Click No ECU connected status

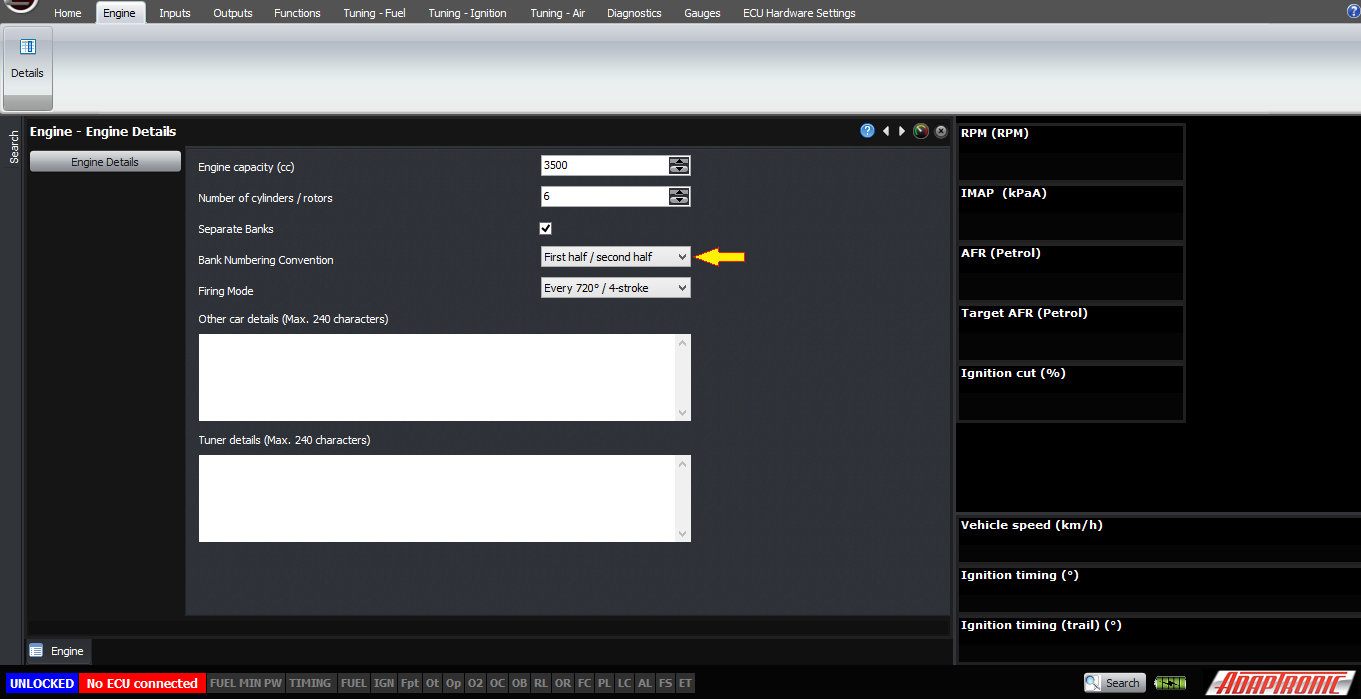pyautogui.click(x=142, y=684)
